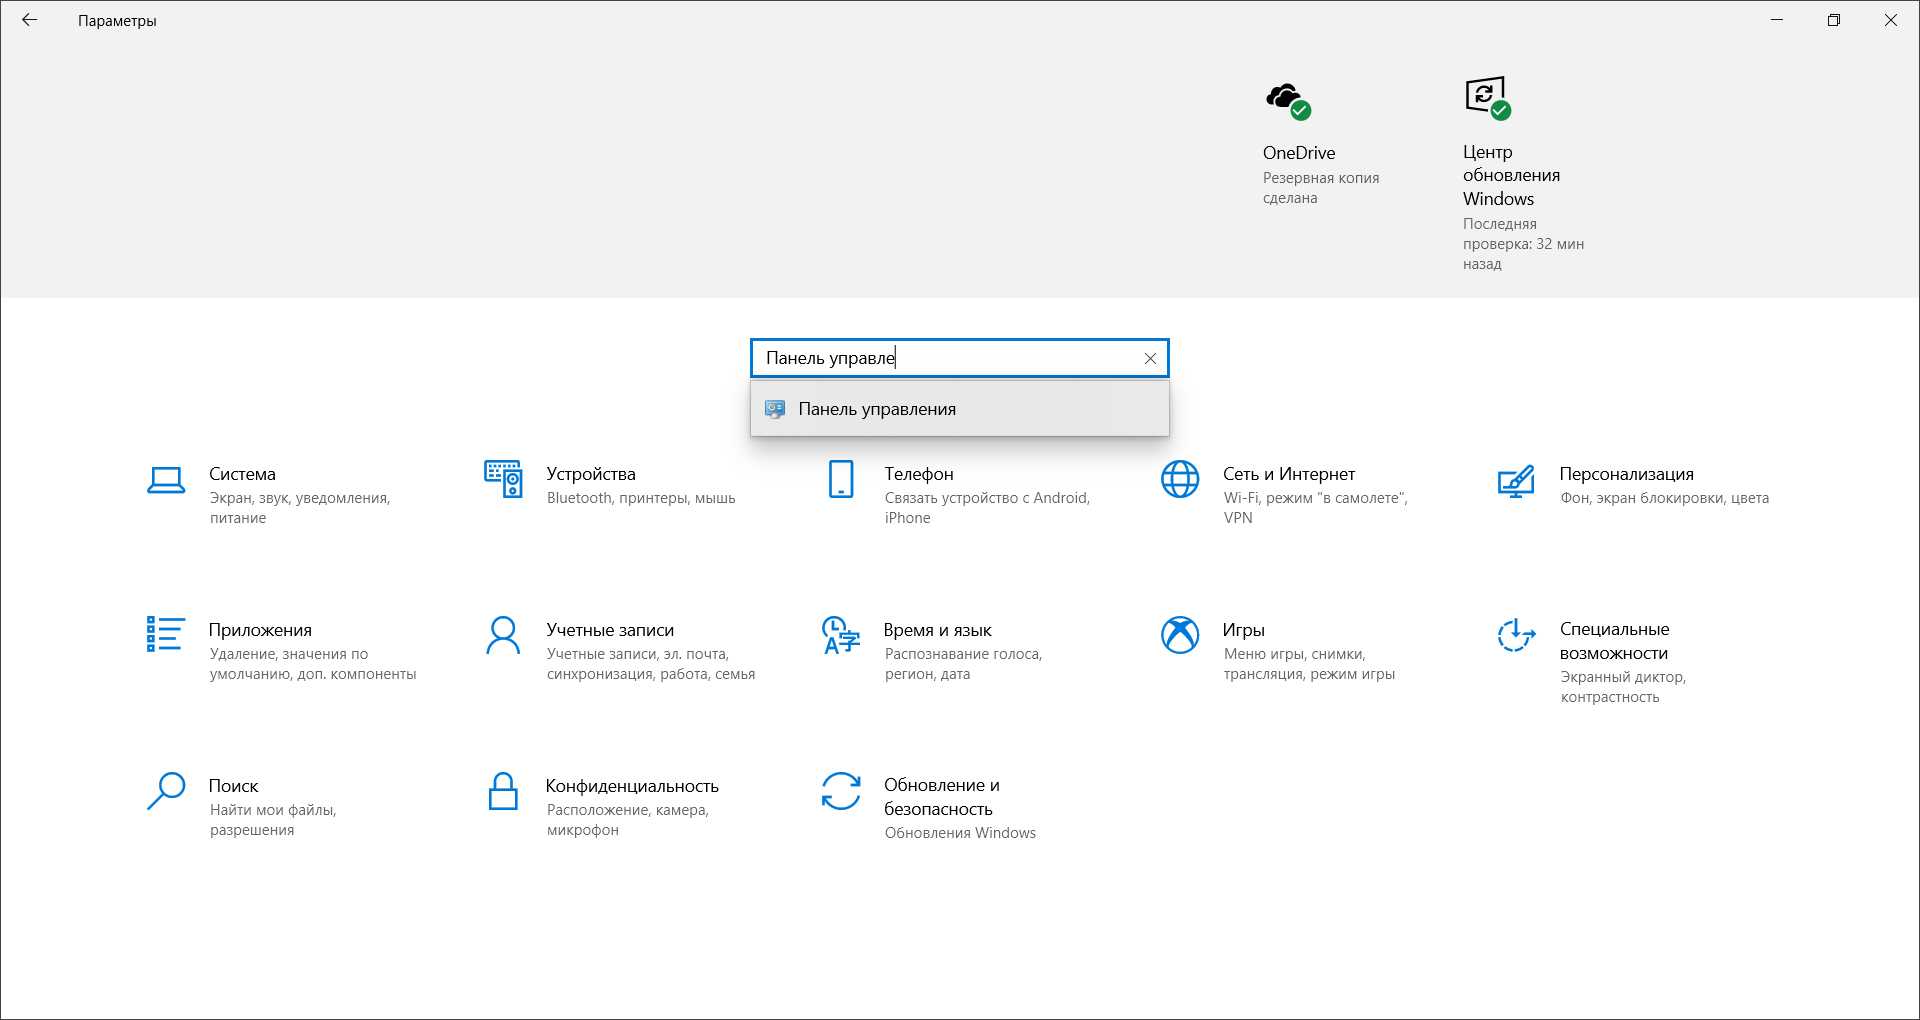Viewport: 1920px width, 1020px height.
Task: Click the Телефон phone icon
Action: tap(841, 479)
